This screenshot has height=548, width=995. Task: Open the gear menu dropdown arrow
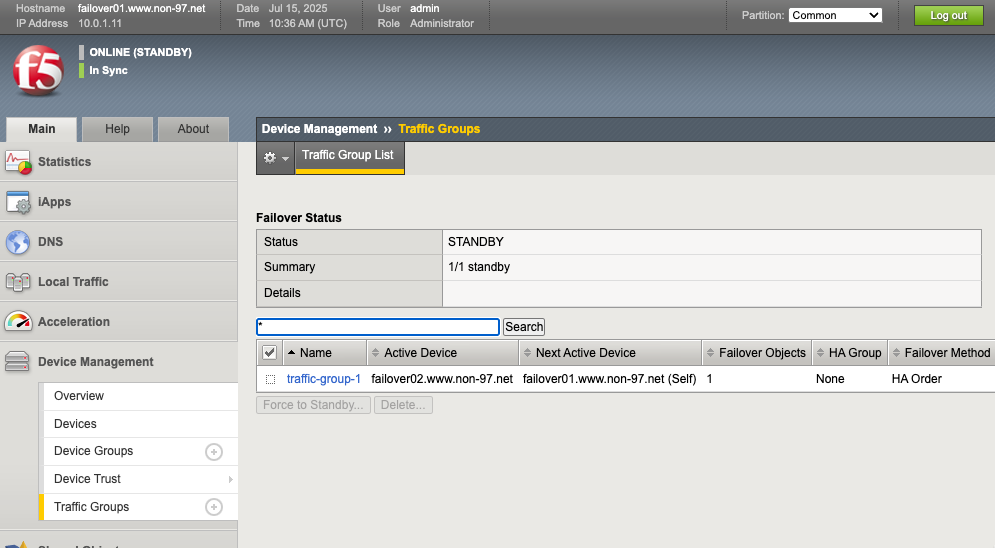tap(286, 159)
